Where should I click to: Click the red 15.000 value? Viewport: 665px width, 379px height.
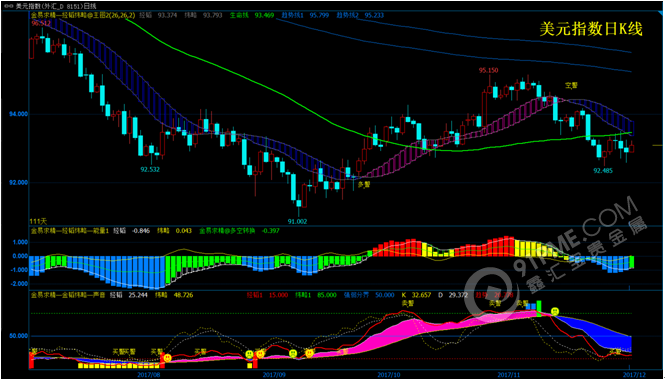pyautogui.click(x=278, y=295)
